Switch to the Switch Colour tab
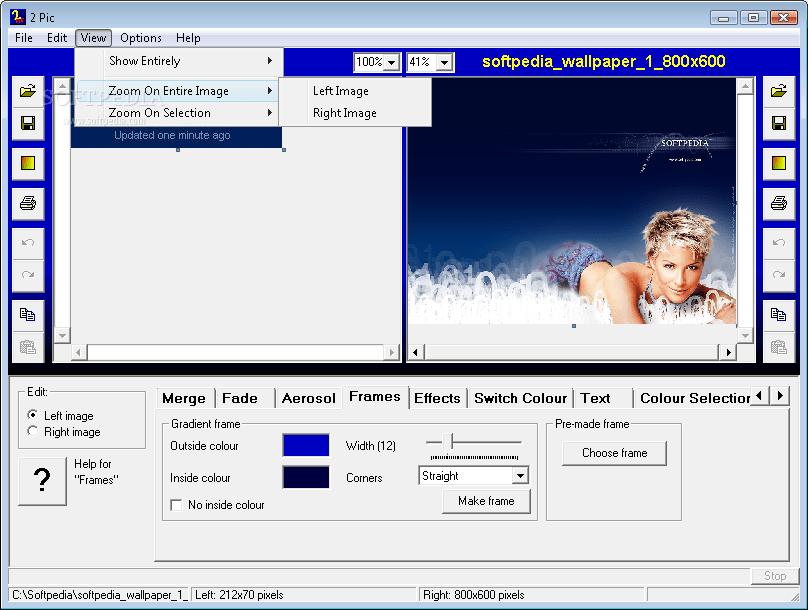 [520, 398]
